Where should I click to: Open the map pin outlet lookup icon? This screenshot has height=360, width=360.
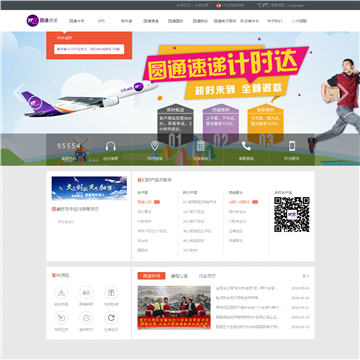[154, 146]
